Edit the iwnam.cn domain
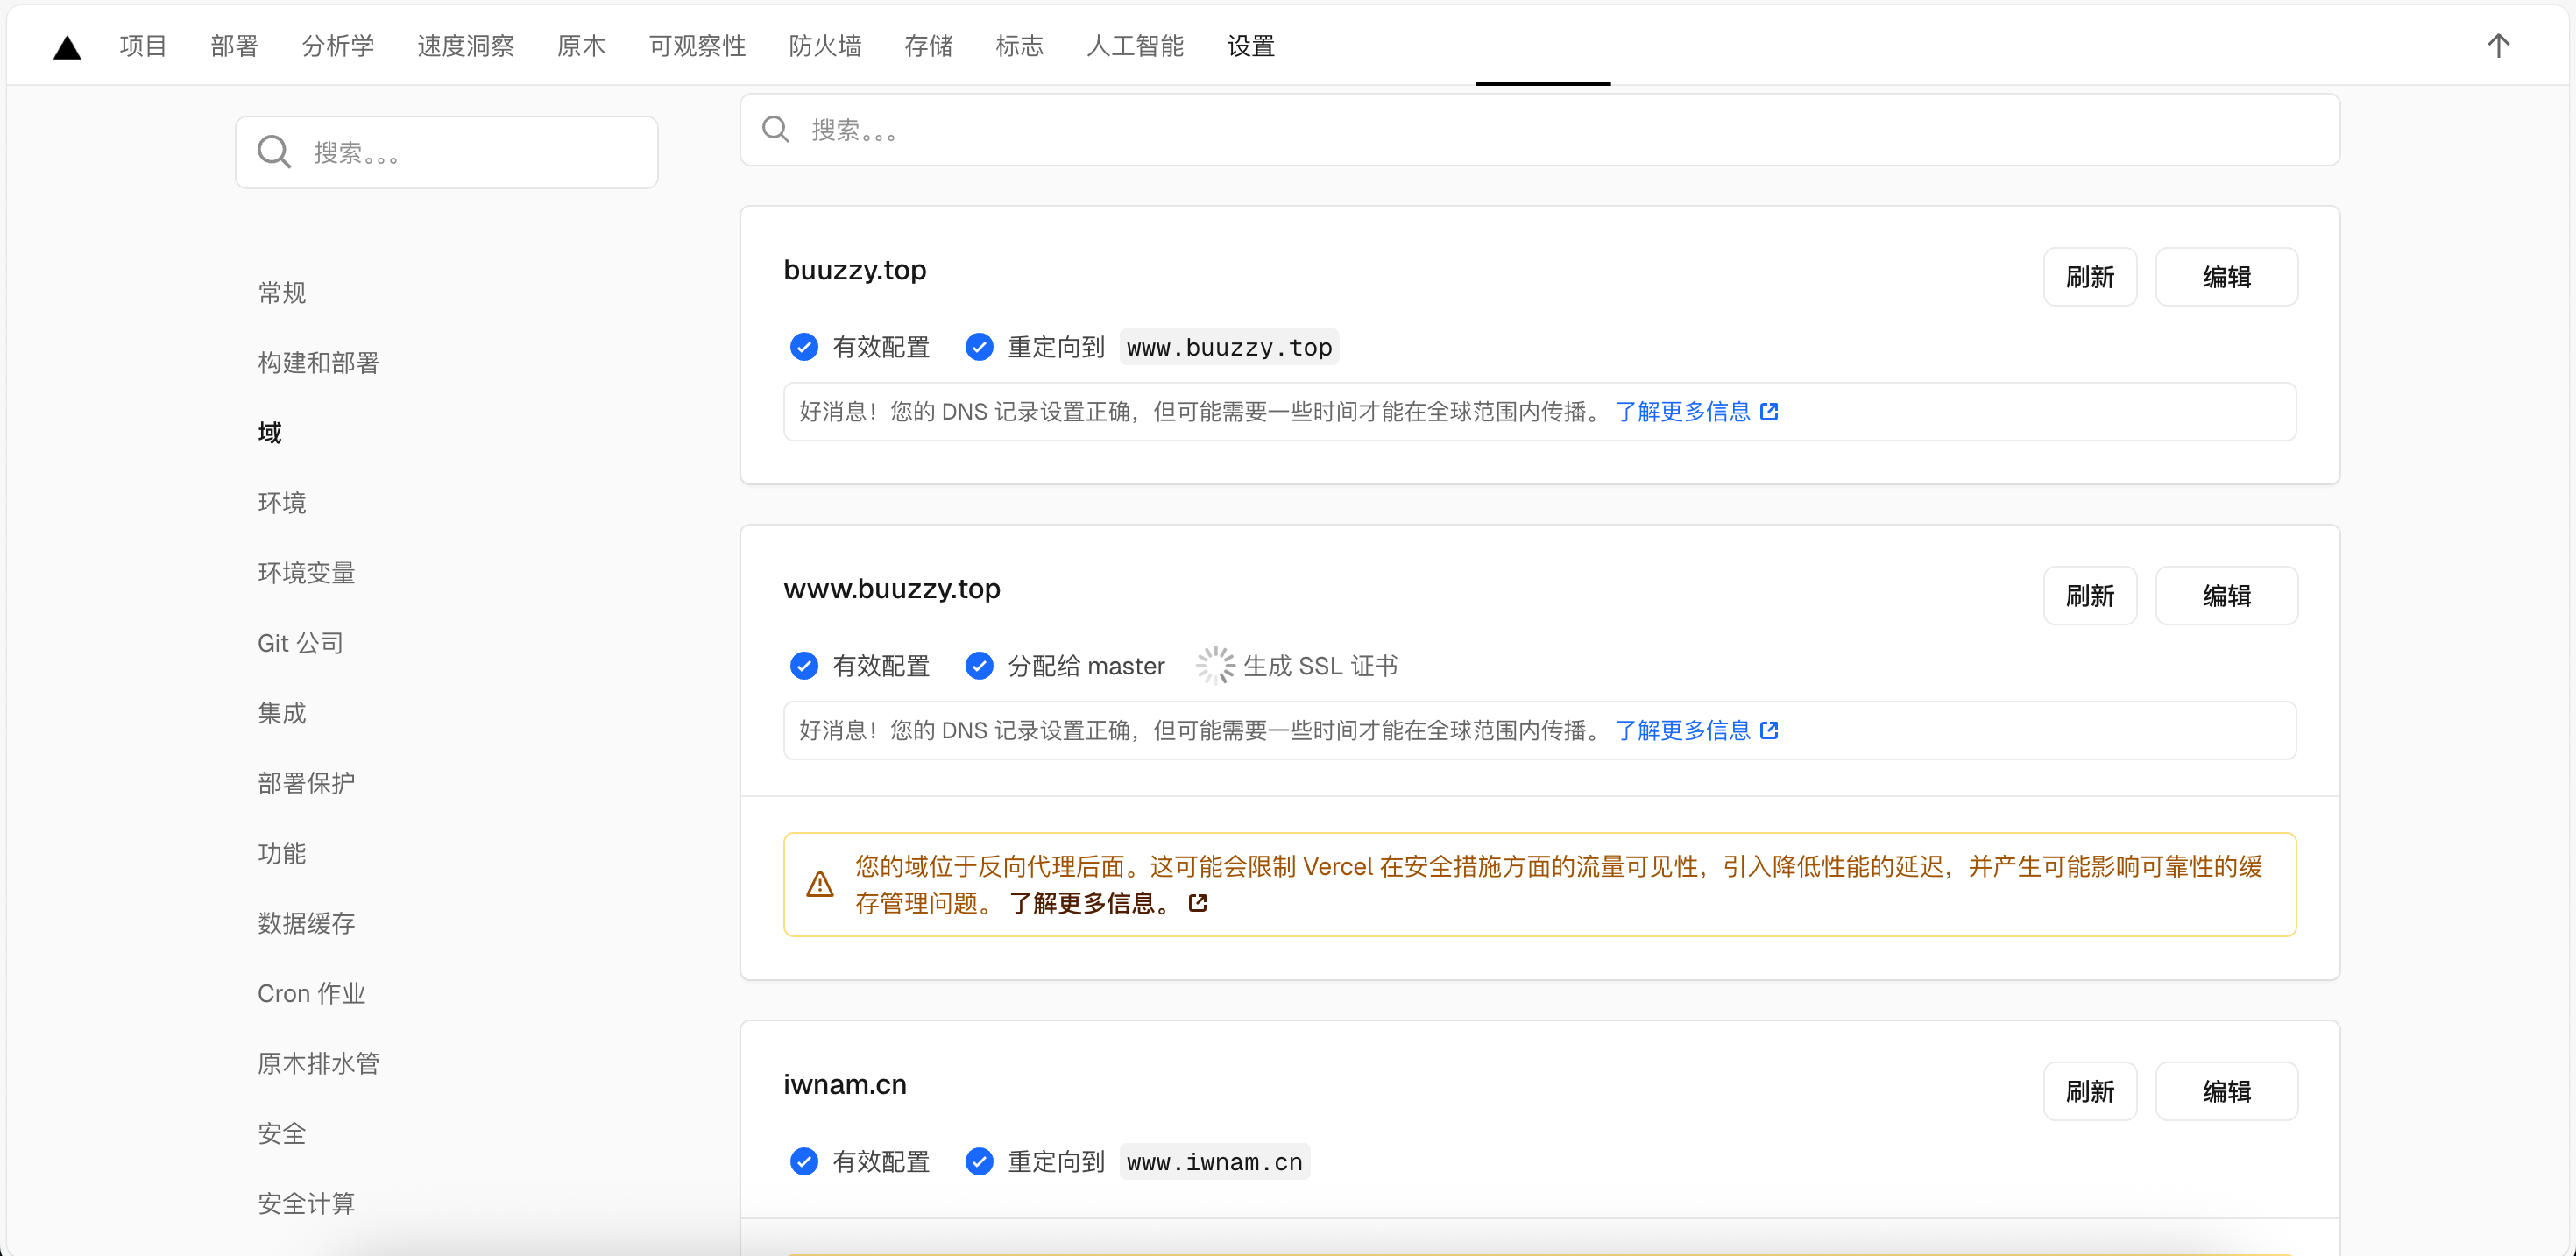Image resolution: width=2576 pixels, height=1256 pixels. click(x=2227, y=1092)
